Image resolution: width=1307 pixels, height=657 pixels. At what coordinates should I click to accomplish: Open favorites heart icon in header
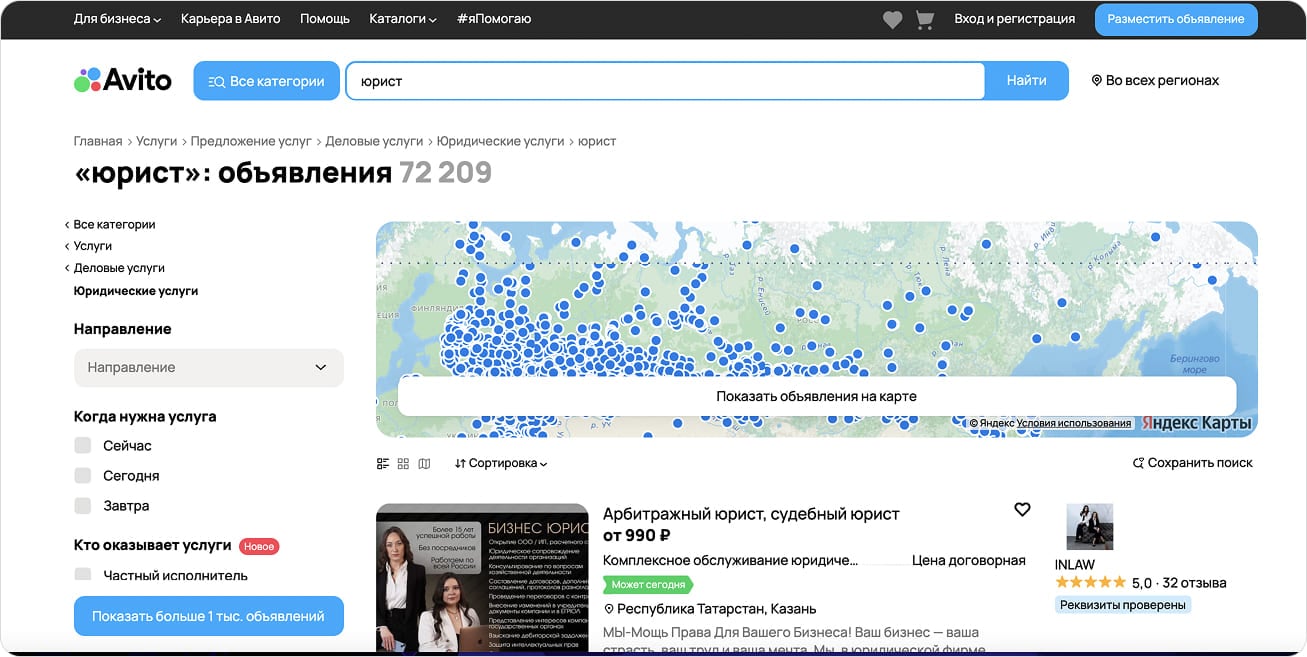point(892,20)
